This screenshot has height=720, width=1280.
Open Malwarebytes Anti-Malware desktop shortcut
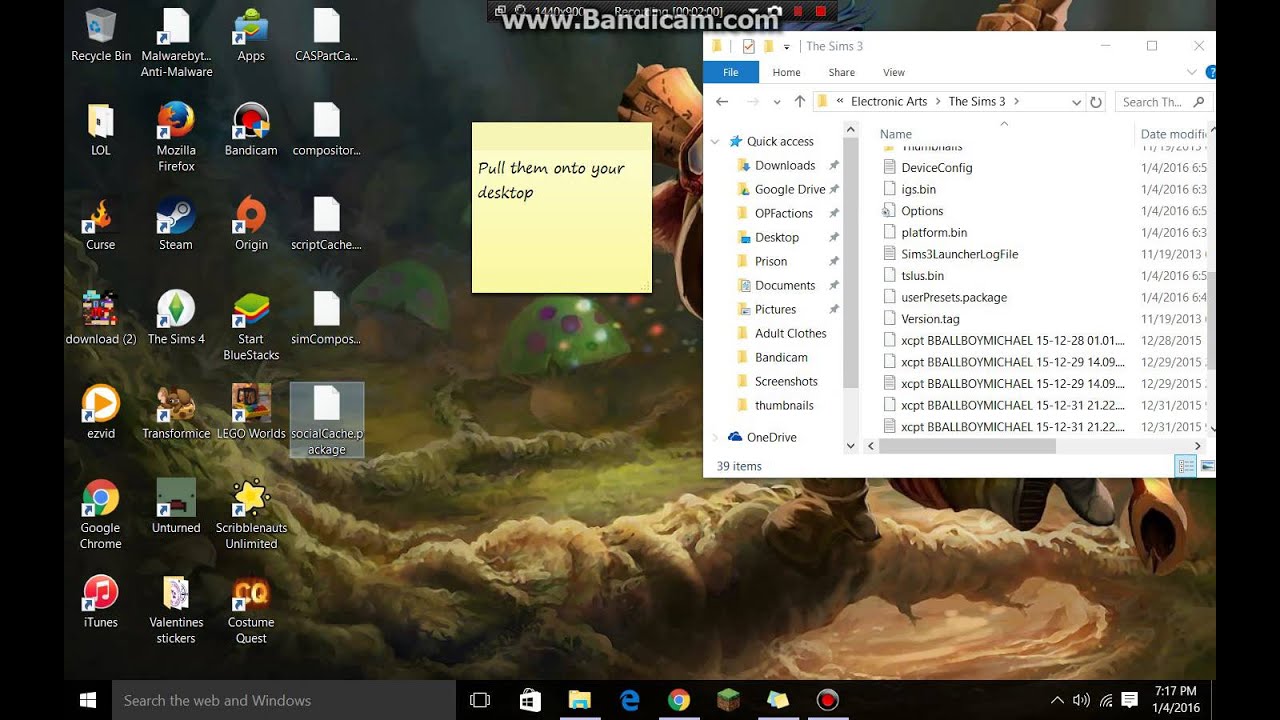coord(176,43)
